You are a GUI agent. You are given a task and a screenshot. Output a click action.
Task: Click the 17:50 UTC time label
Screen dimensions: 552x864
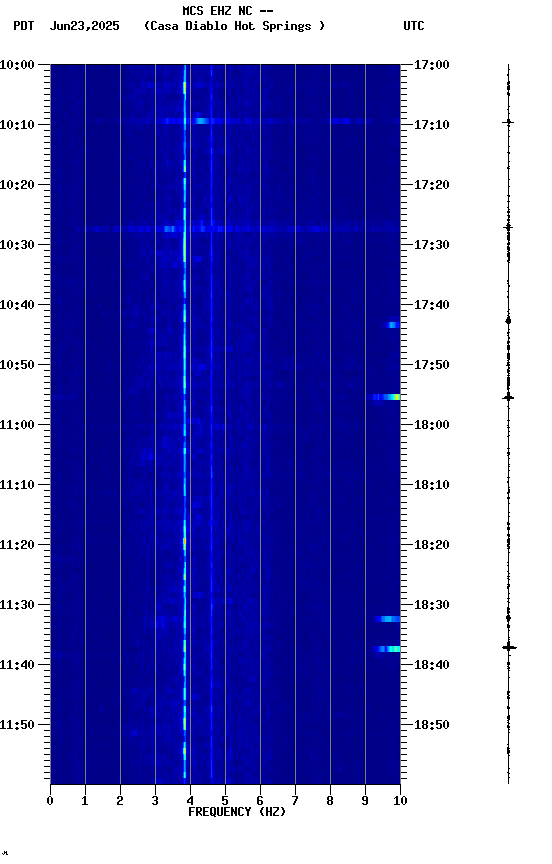point(432,365)
